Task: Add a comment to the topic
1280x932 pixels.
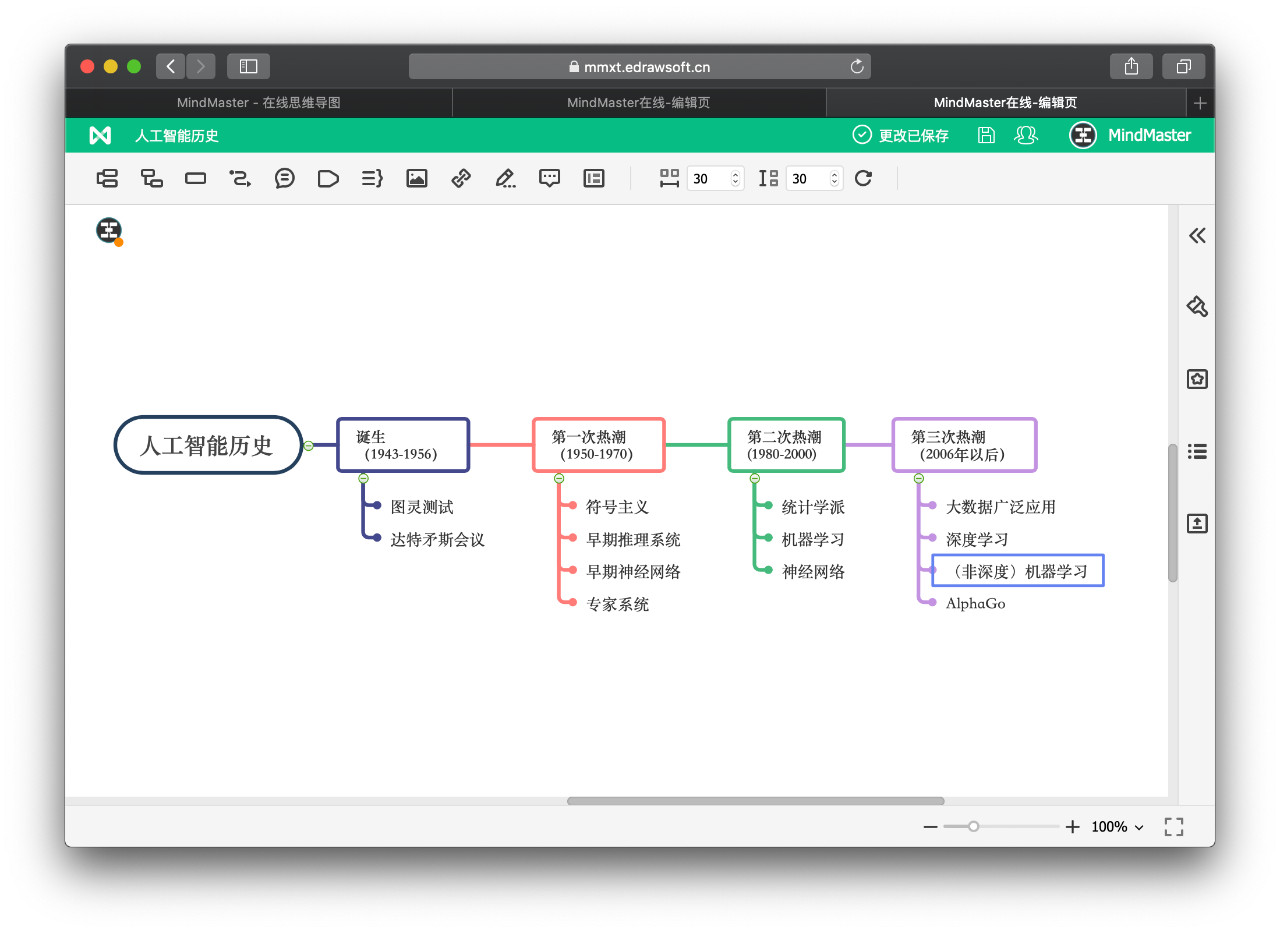Action: tap(549, 178)
